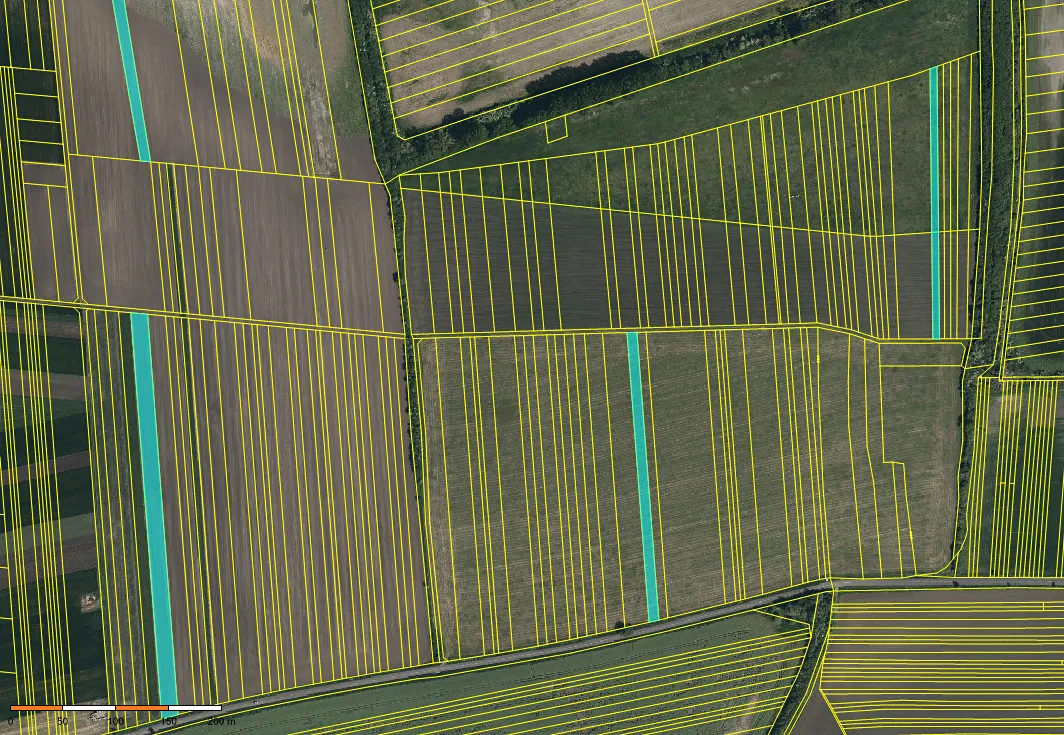Screen dimensions: 1064x735
Task: Click the small square parcel beside the tree line
Action: click(556, 130)
